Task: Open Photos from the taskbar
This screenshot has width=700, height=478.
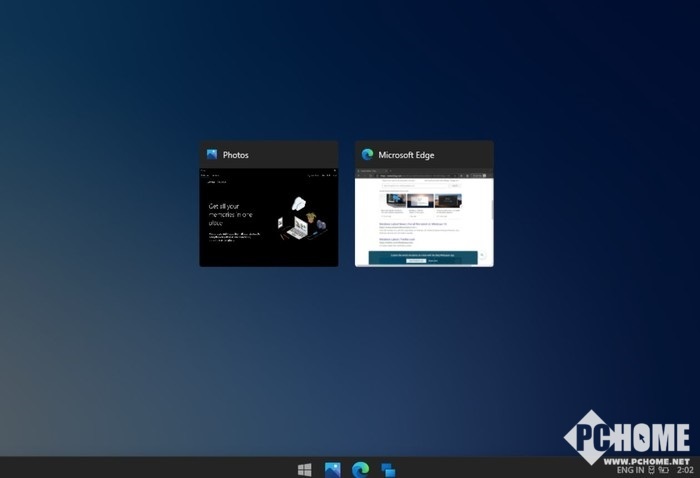Action: [x=333, y=469]
